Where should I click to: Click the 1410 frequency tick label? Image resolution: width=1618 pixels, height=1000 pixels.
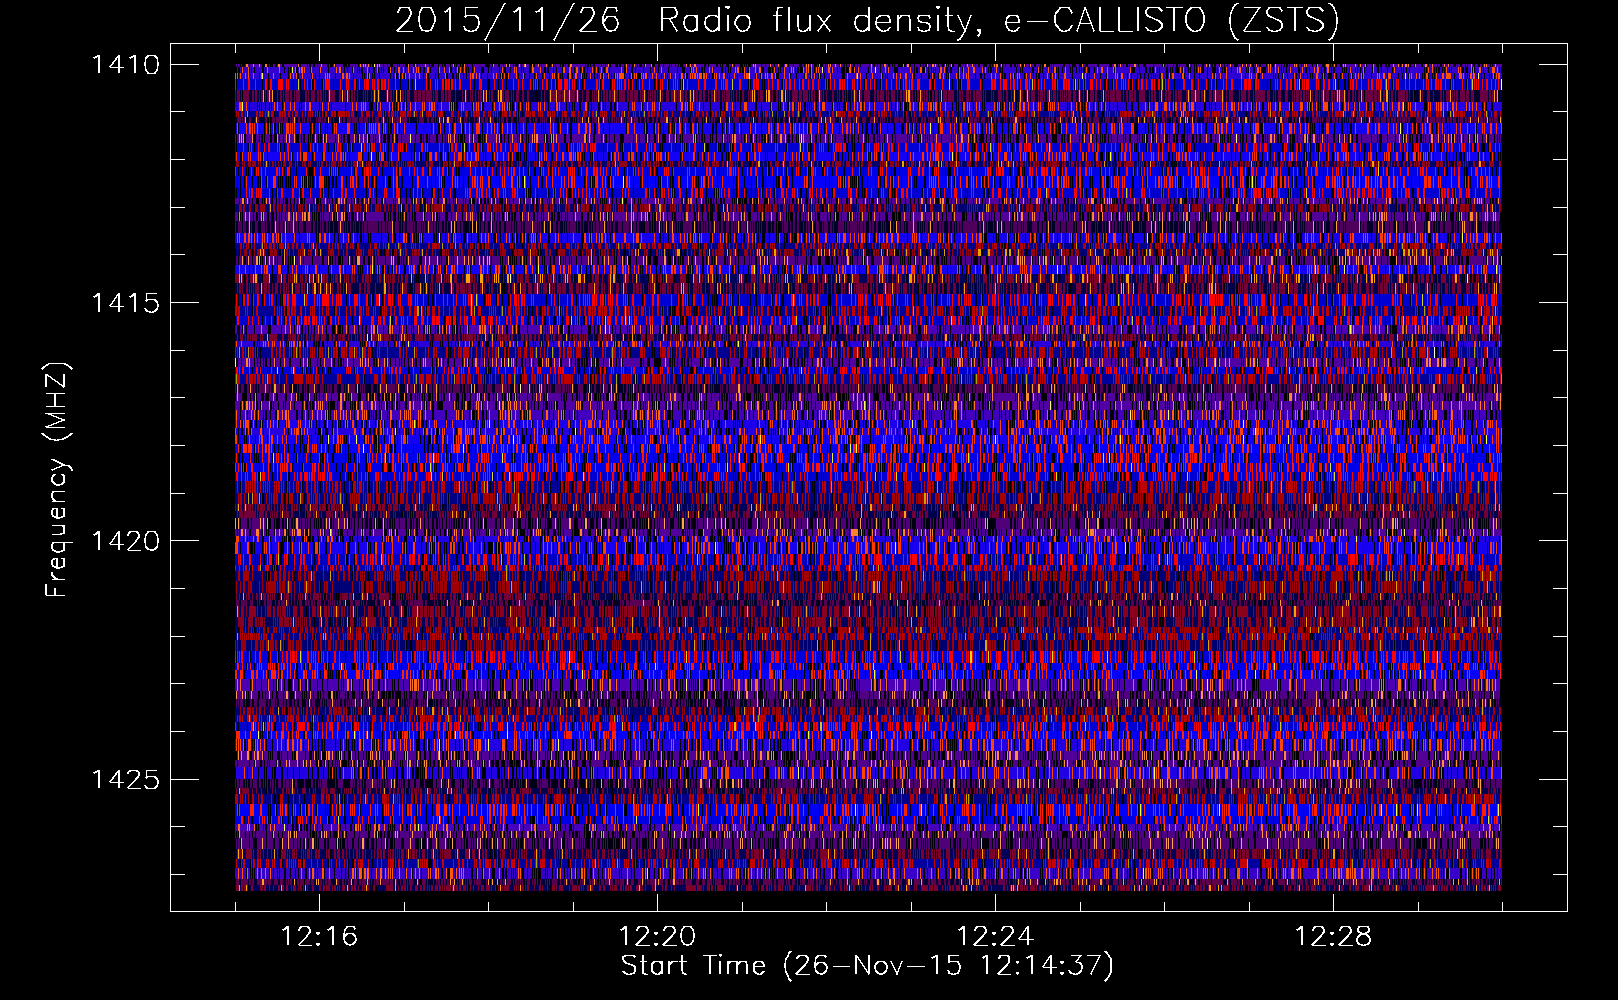[x=126, y=65]
